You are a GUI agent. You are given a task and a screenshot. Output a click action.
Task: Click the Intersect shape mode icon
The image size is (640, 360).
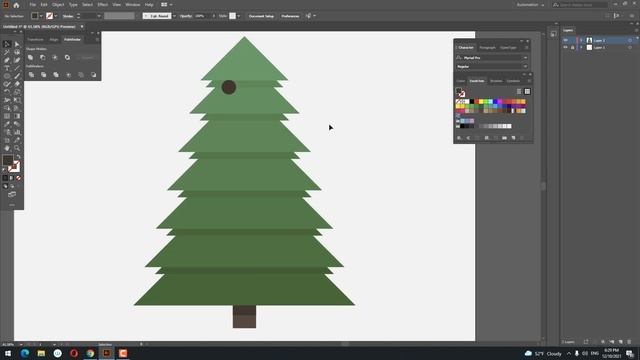55,58
